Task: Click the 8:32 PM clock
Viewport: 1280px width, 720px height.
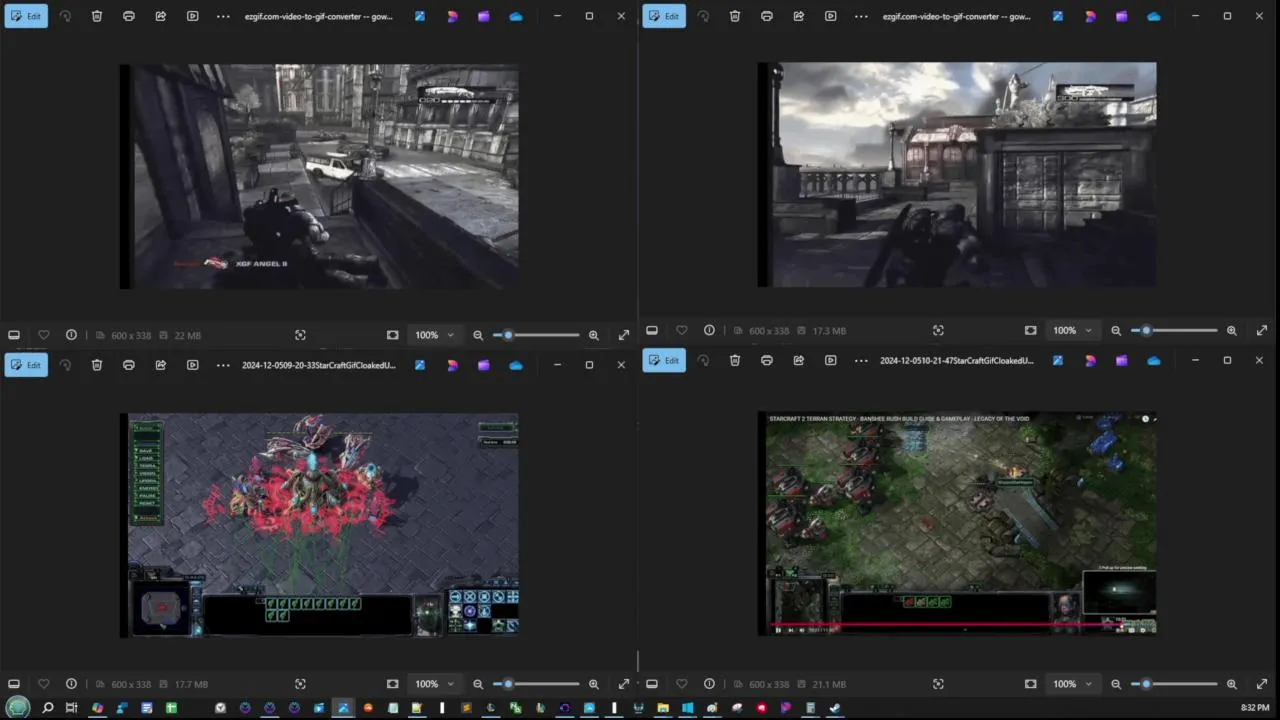Action: coord(1255,708)
